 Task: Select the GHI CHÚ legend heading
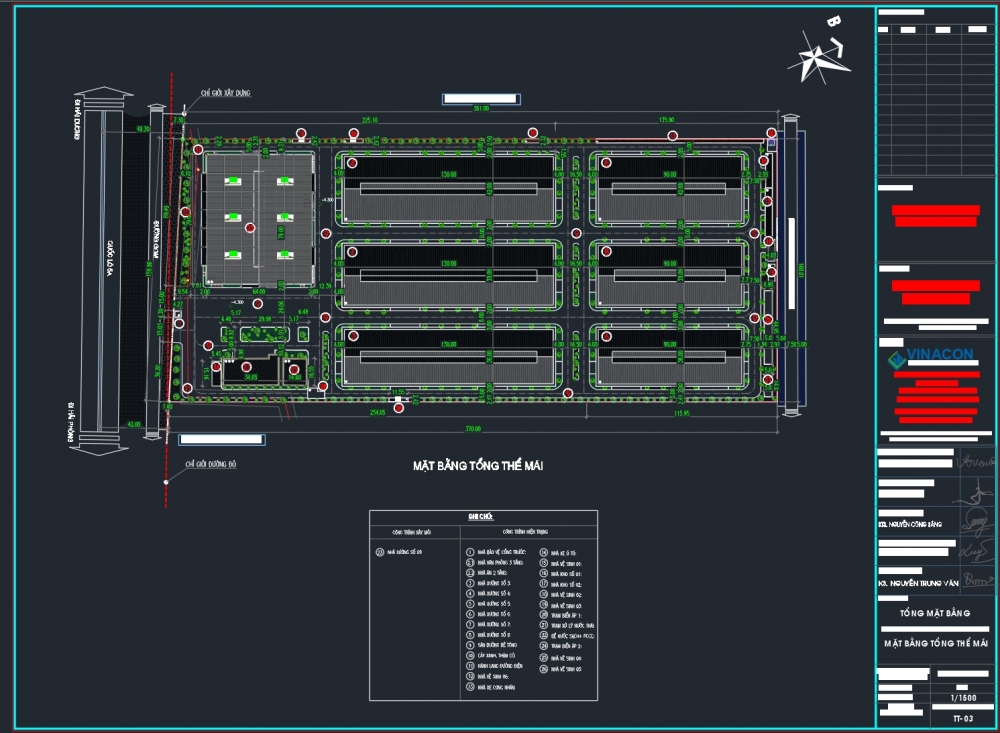click(482, 517)
